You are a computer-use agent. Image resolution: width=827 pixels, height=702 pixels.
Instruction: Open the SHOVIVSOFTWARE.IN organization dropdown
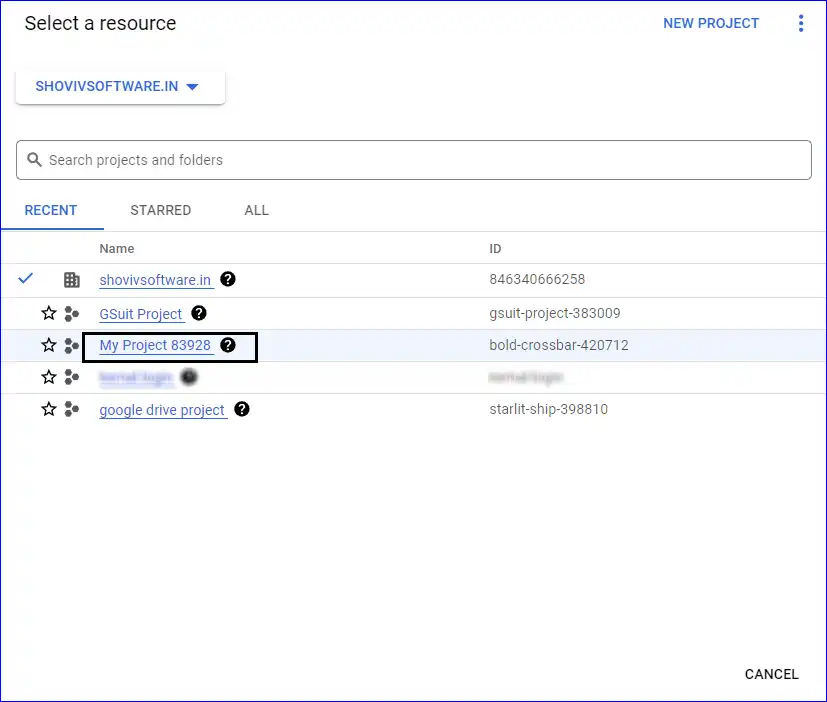tap(119, 87)
